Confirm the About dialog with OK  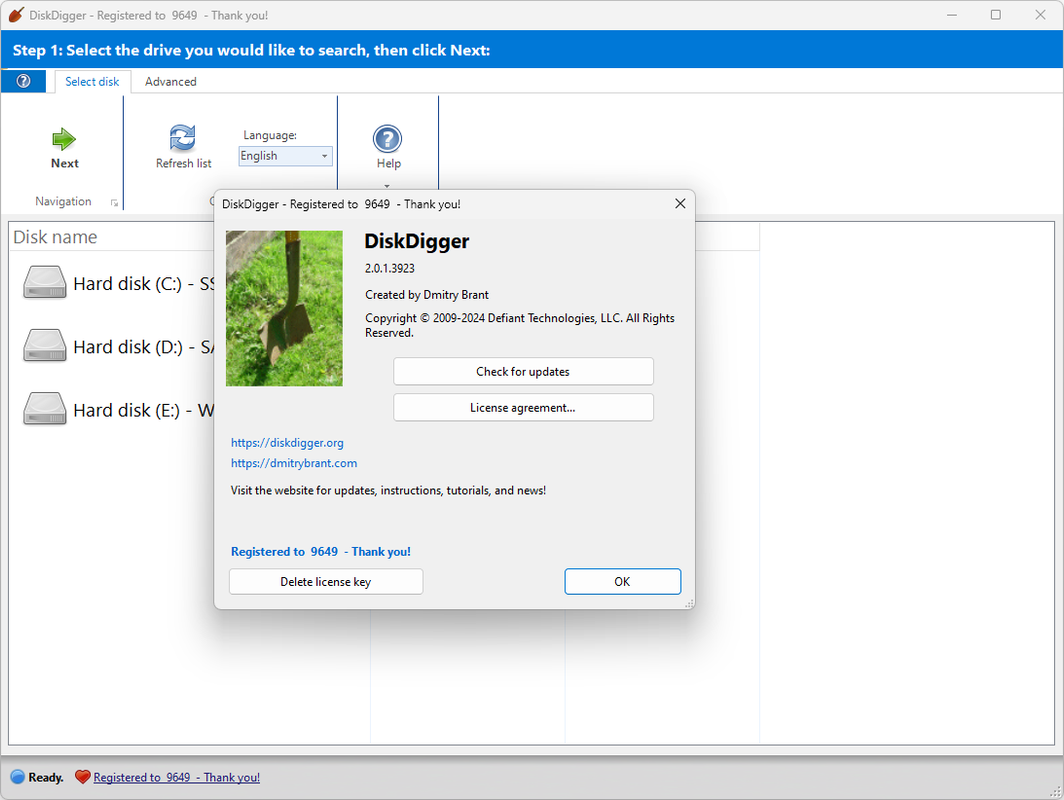[x=622, y=582]
